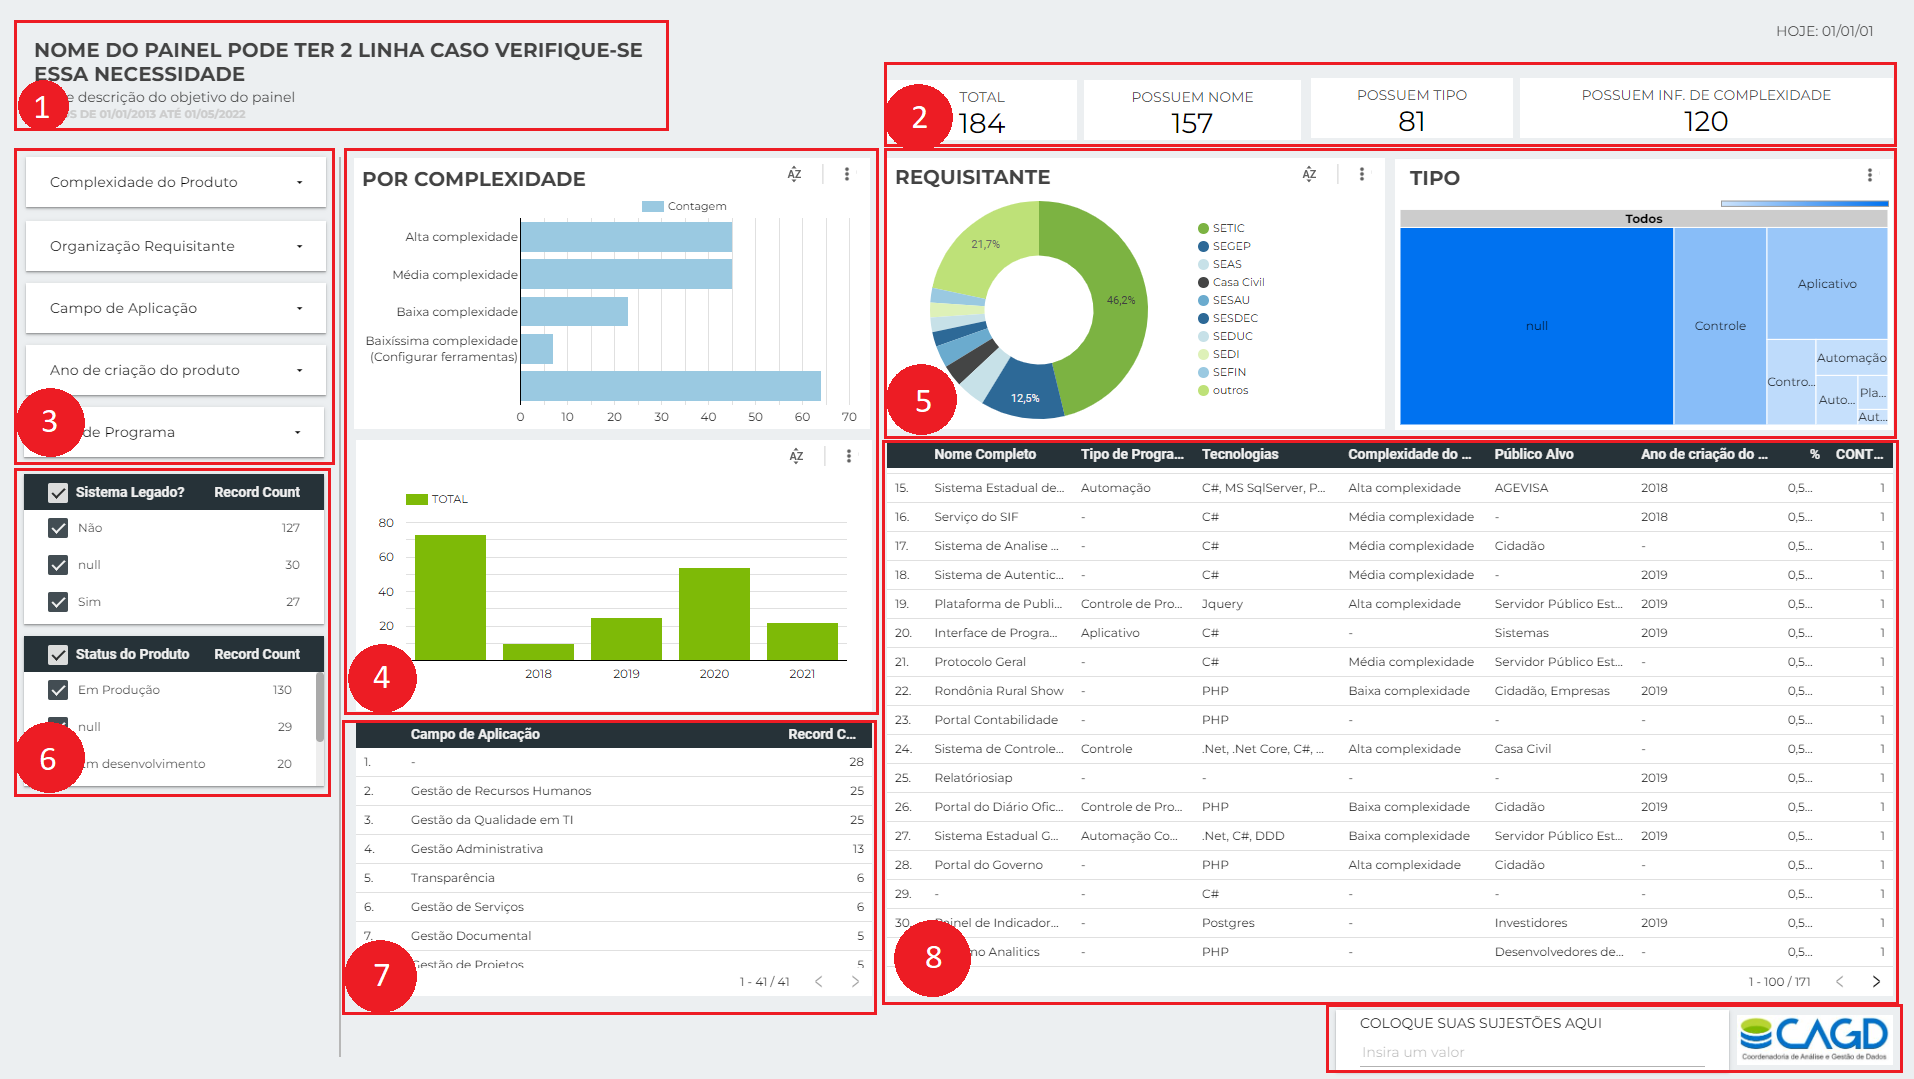Expand the Programa type filter dropdown
The width and height of the screenshot is (1914, 1079).
pyautogui.click(x=176, y=432)
